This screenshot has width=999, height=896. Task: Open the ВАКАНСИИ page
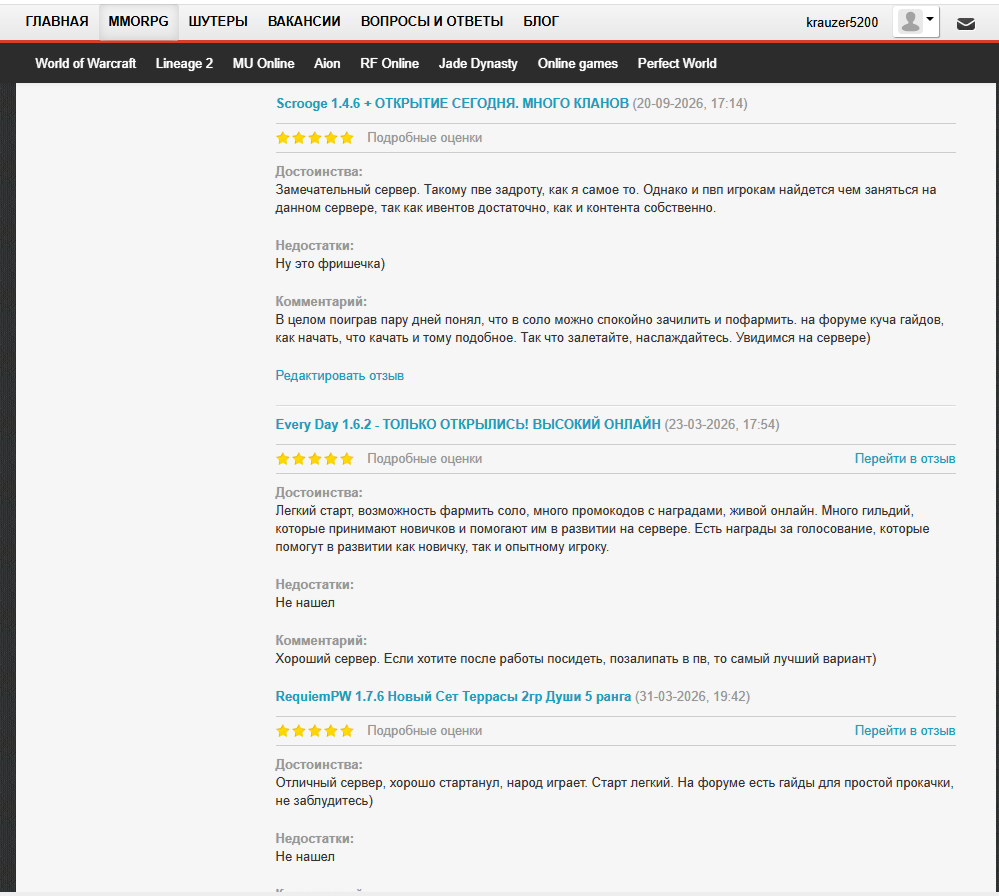pyautogui.click(x=304, y=22)
